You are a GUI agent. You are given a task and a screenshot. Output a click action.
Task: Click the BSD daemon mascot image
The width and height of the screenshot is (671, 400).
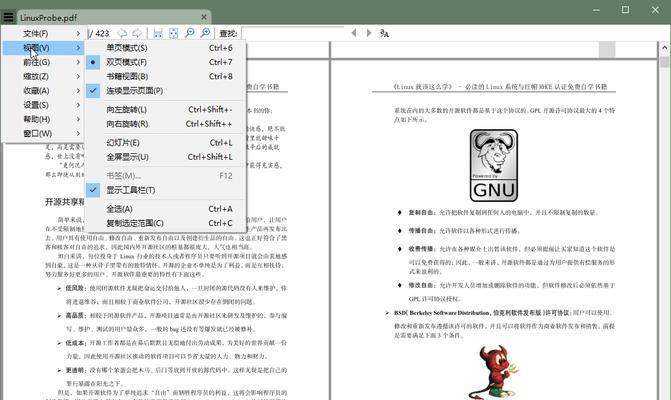tap(493, 372)
